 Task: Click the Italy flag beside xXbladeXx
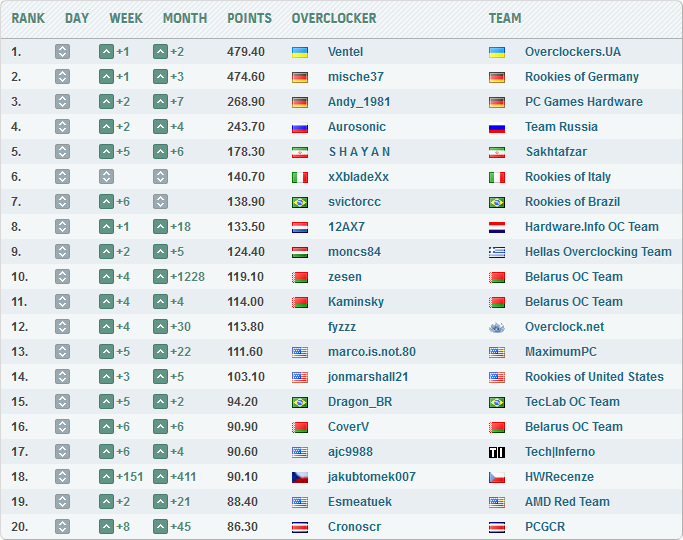(x=299, y=177)
